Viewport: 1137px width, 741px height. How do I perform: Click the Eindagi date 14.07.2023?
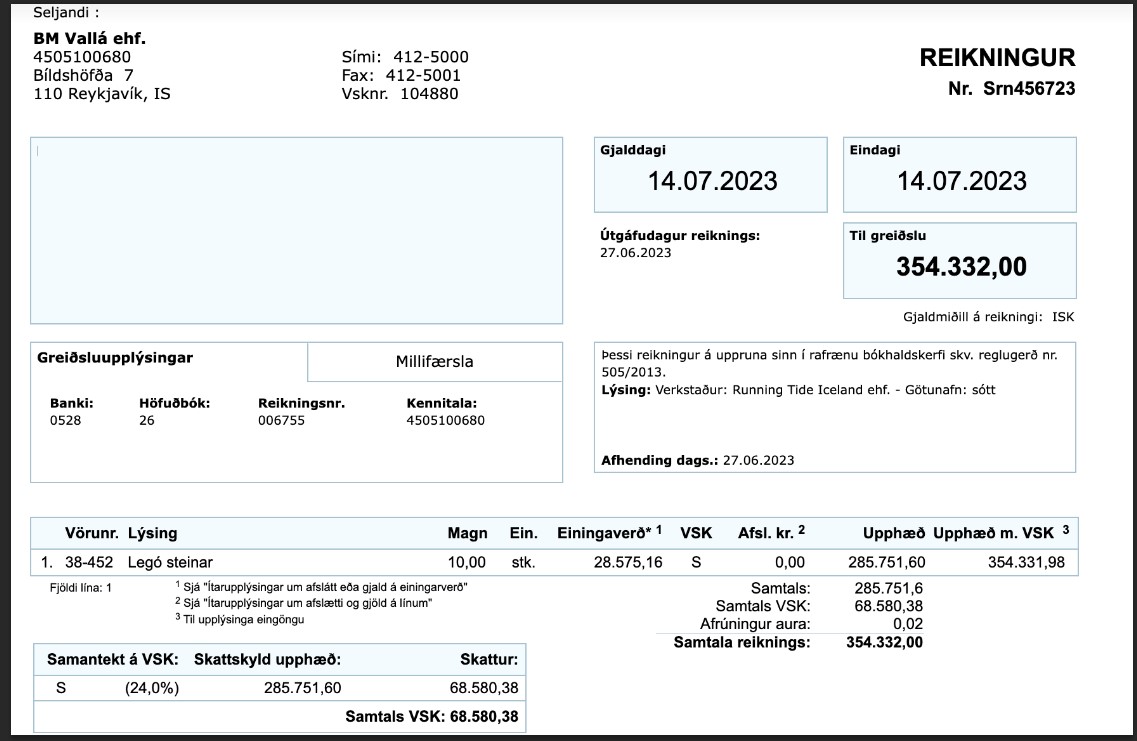(x=962, y=181)
